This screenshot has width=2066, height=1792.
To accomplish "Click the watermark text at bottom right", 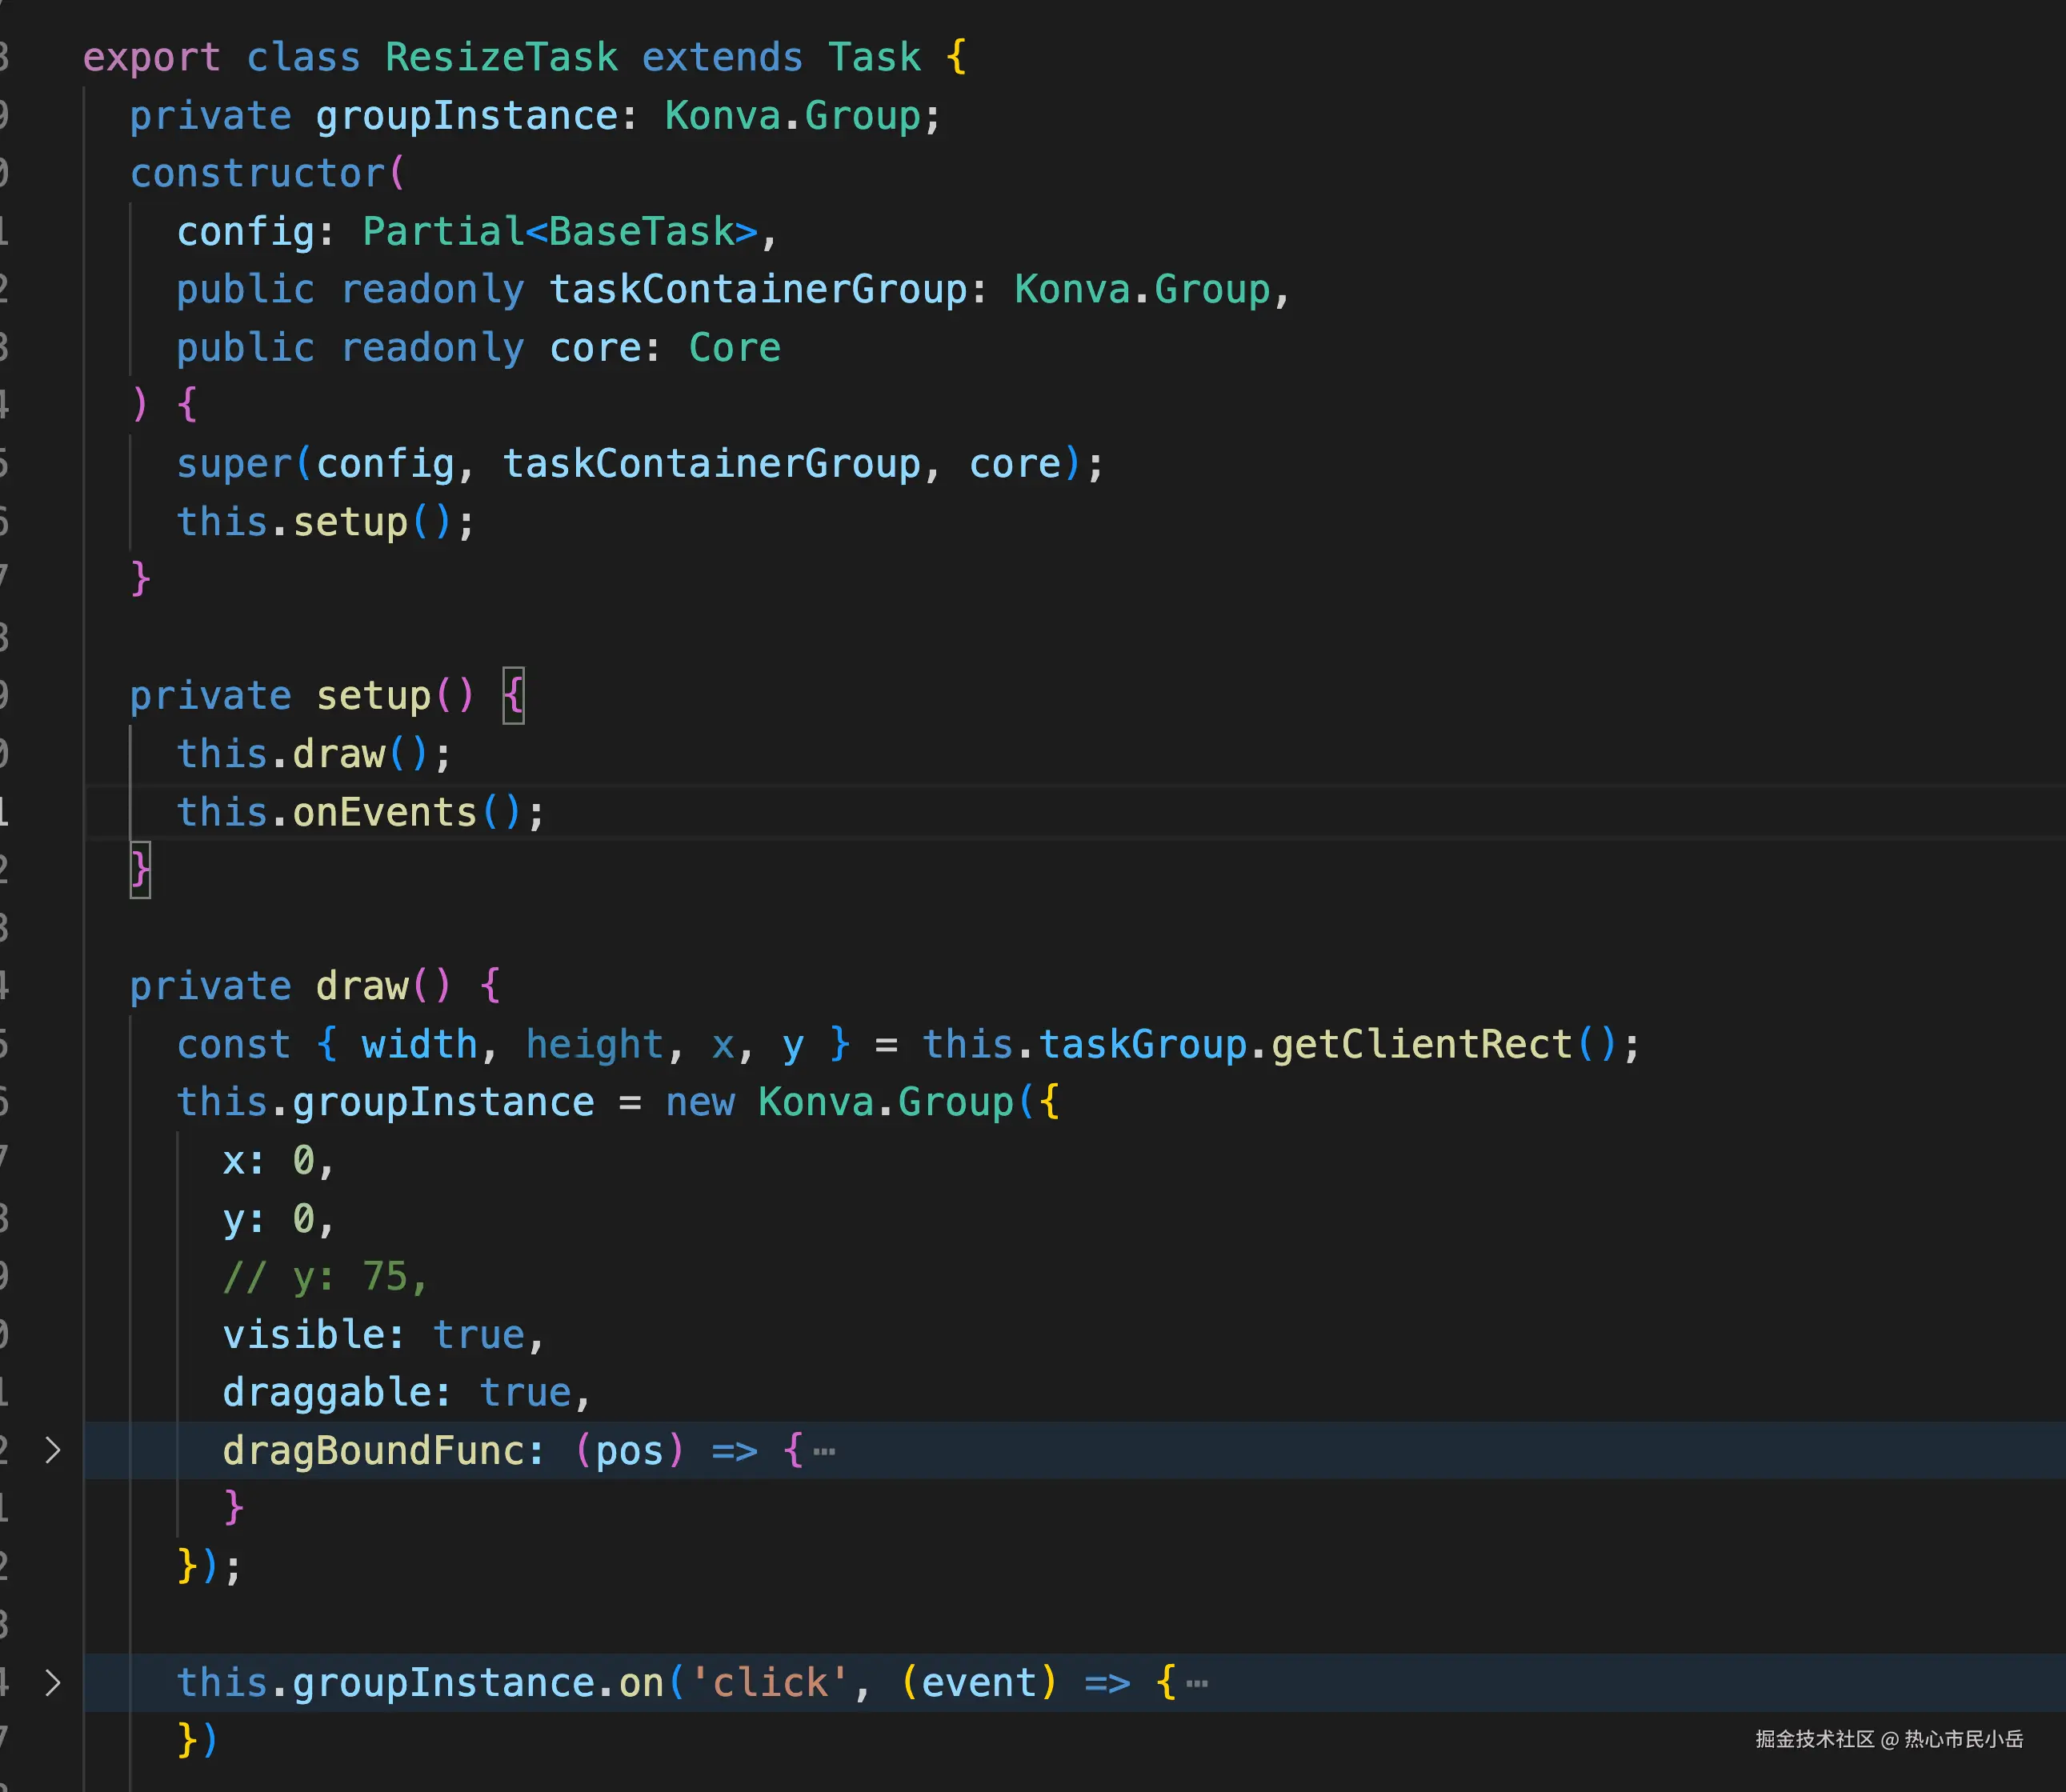I will pos(1888,1739).
